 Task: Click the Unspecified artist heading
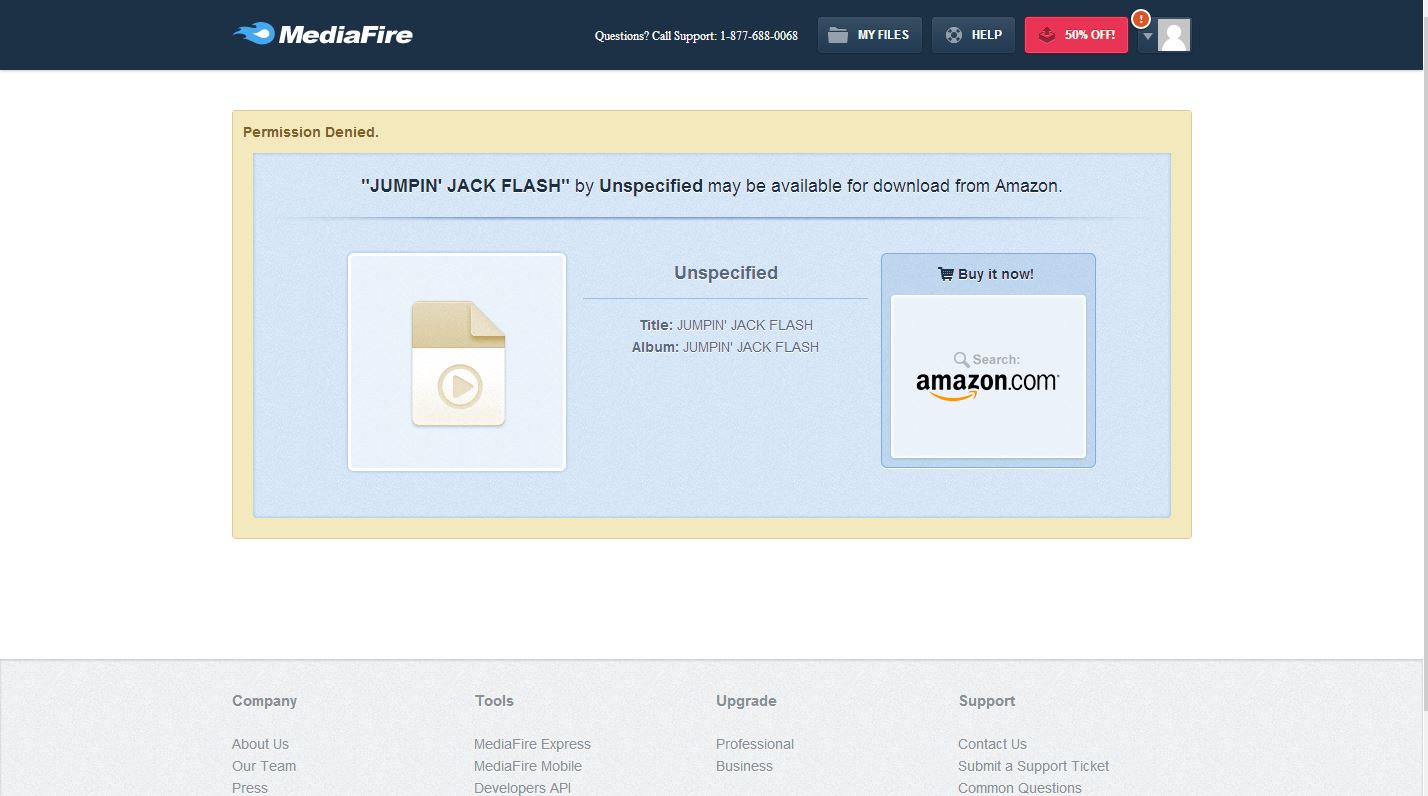[726, 272]
